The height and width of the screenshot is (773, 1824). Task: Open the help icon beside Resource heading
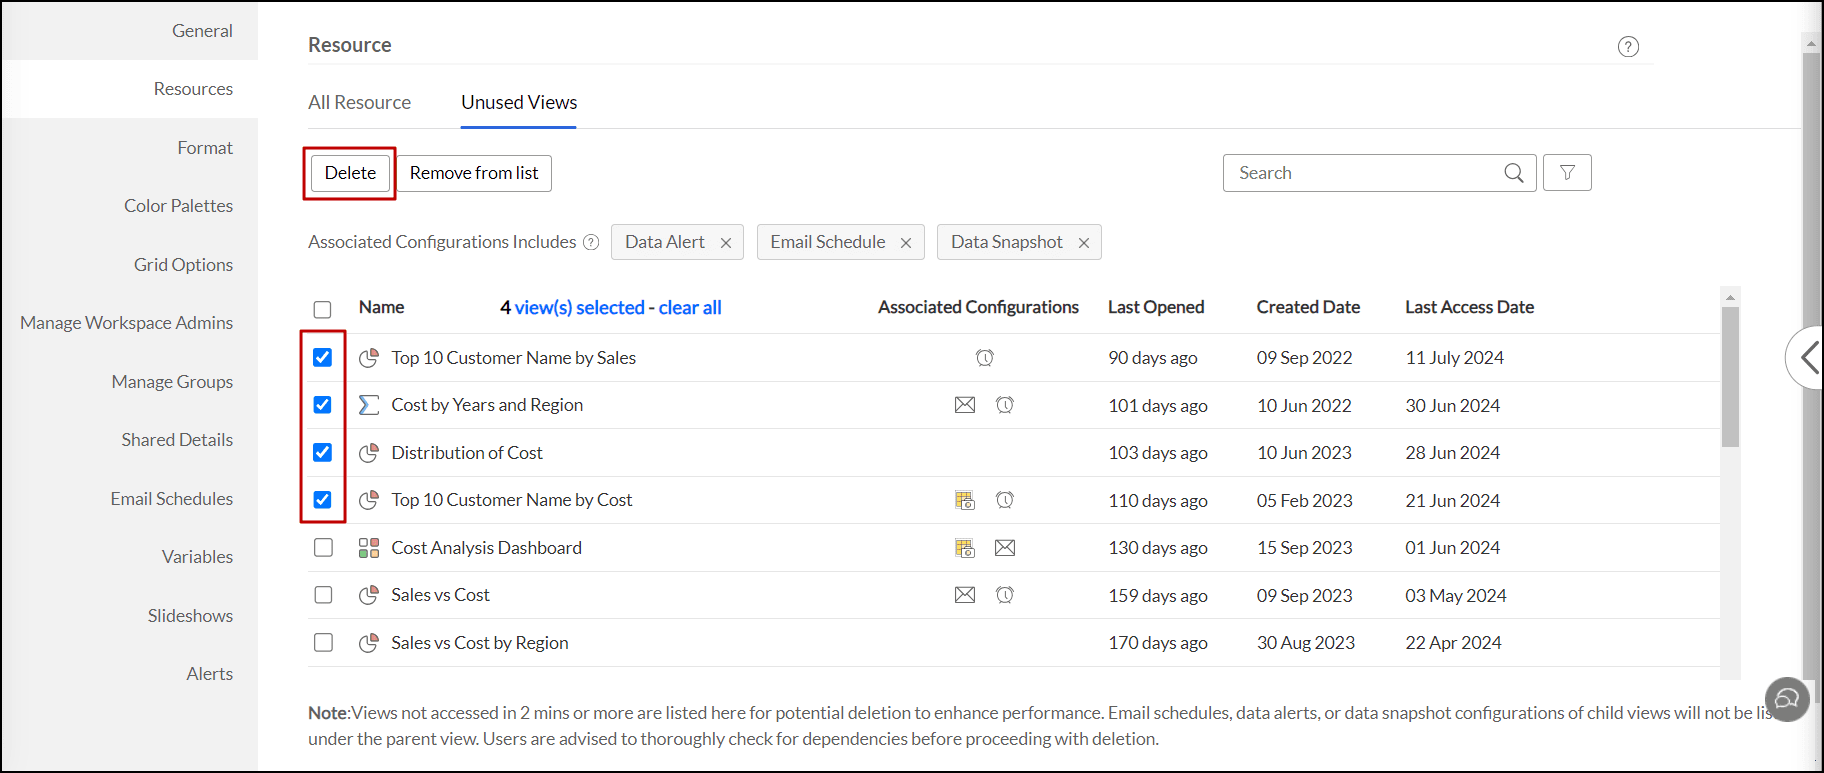(x=1627, y=47)
